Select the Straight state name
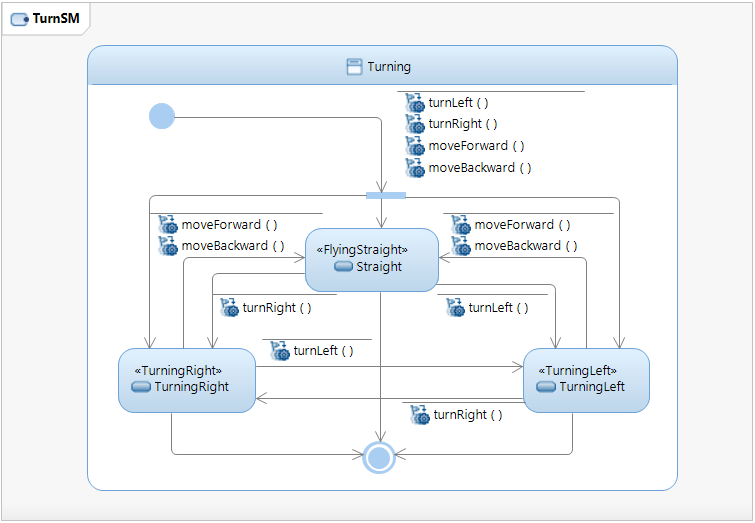The height and width of the screenshot is (523, 755). pyautogui.click(x=379, y=266)
